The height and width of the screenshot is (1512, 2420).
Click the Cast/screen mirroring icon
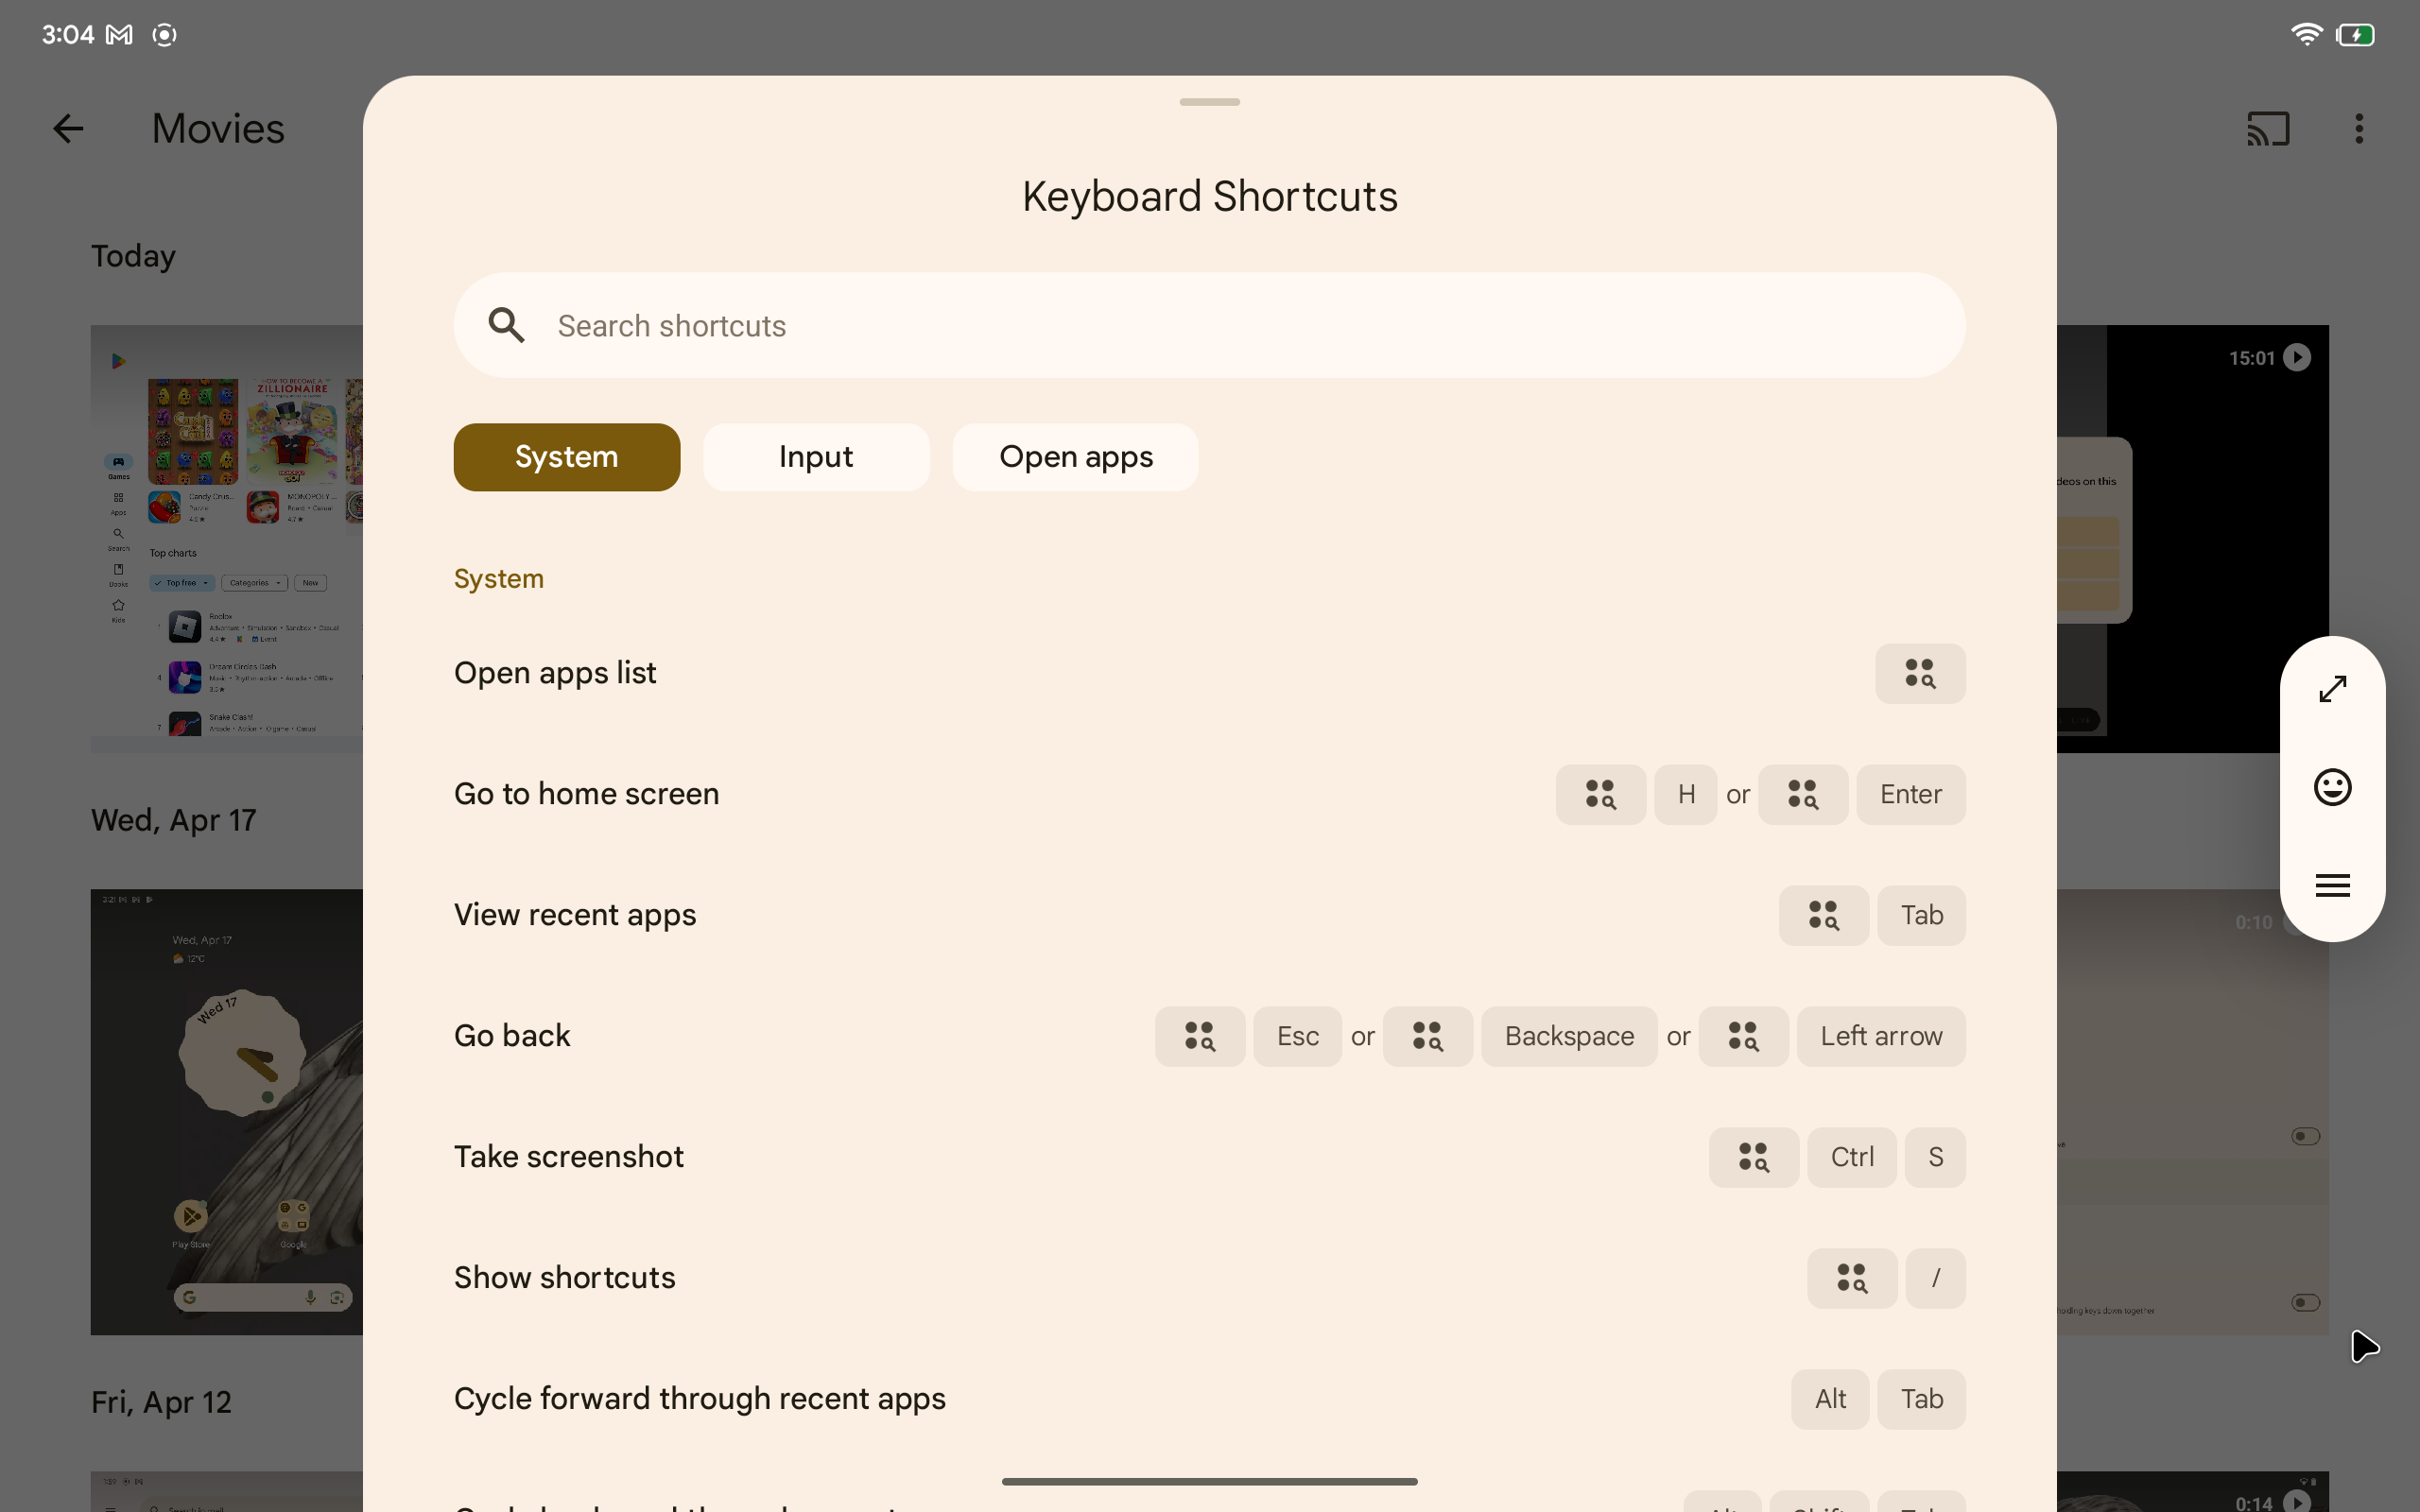(2267, 128)
